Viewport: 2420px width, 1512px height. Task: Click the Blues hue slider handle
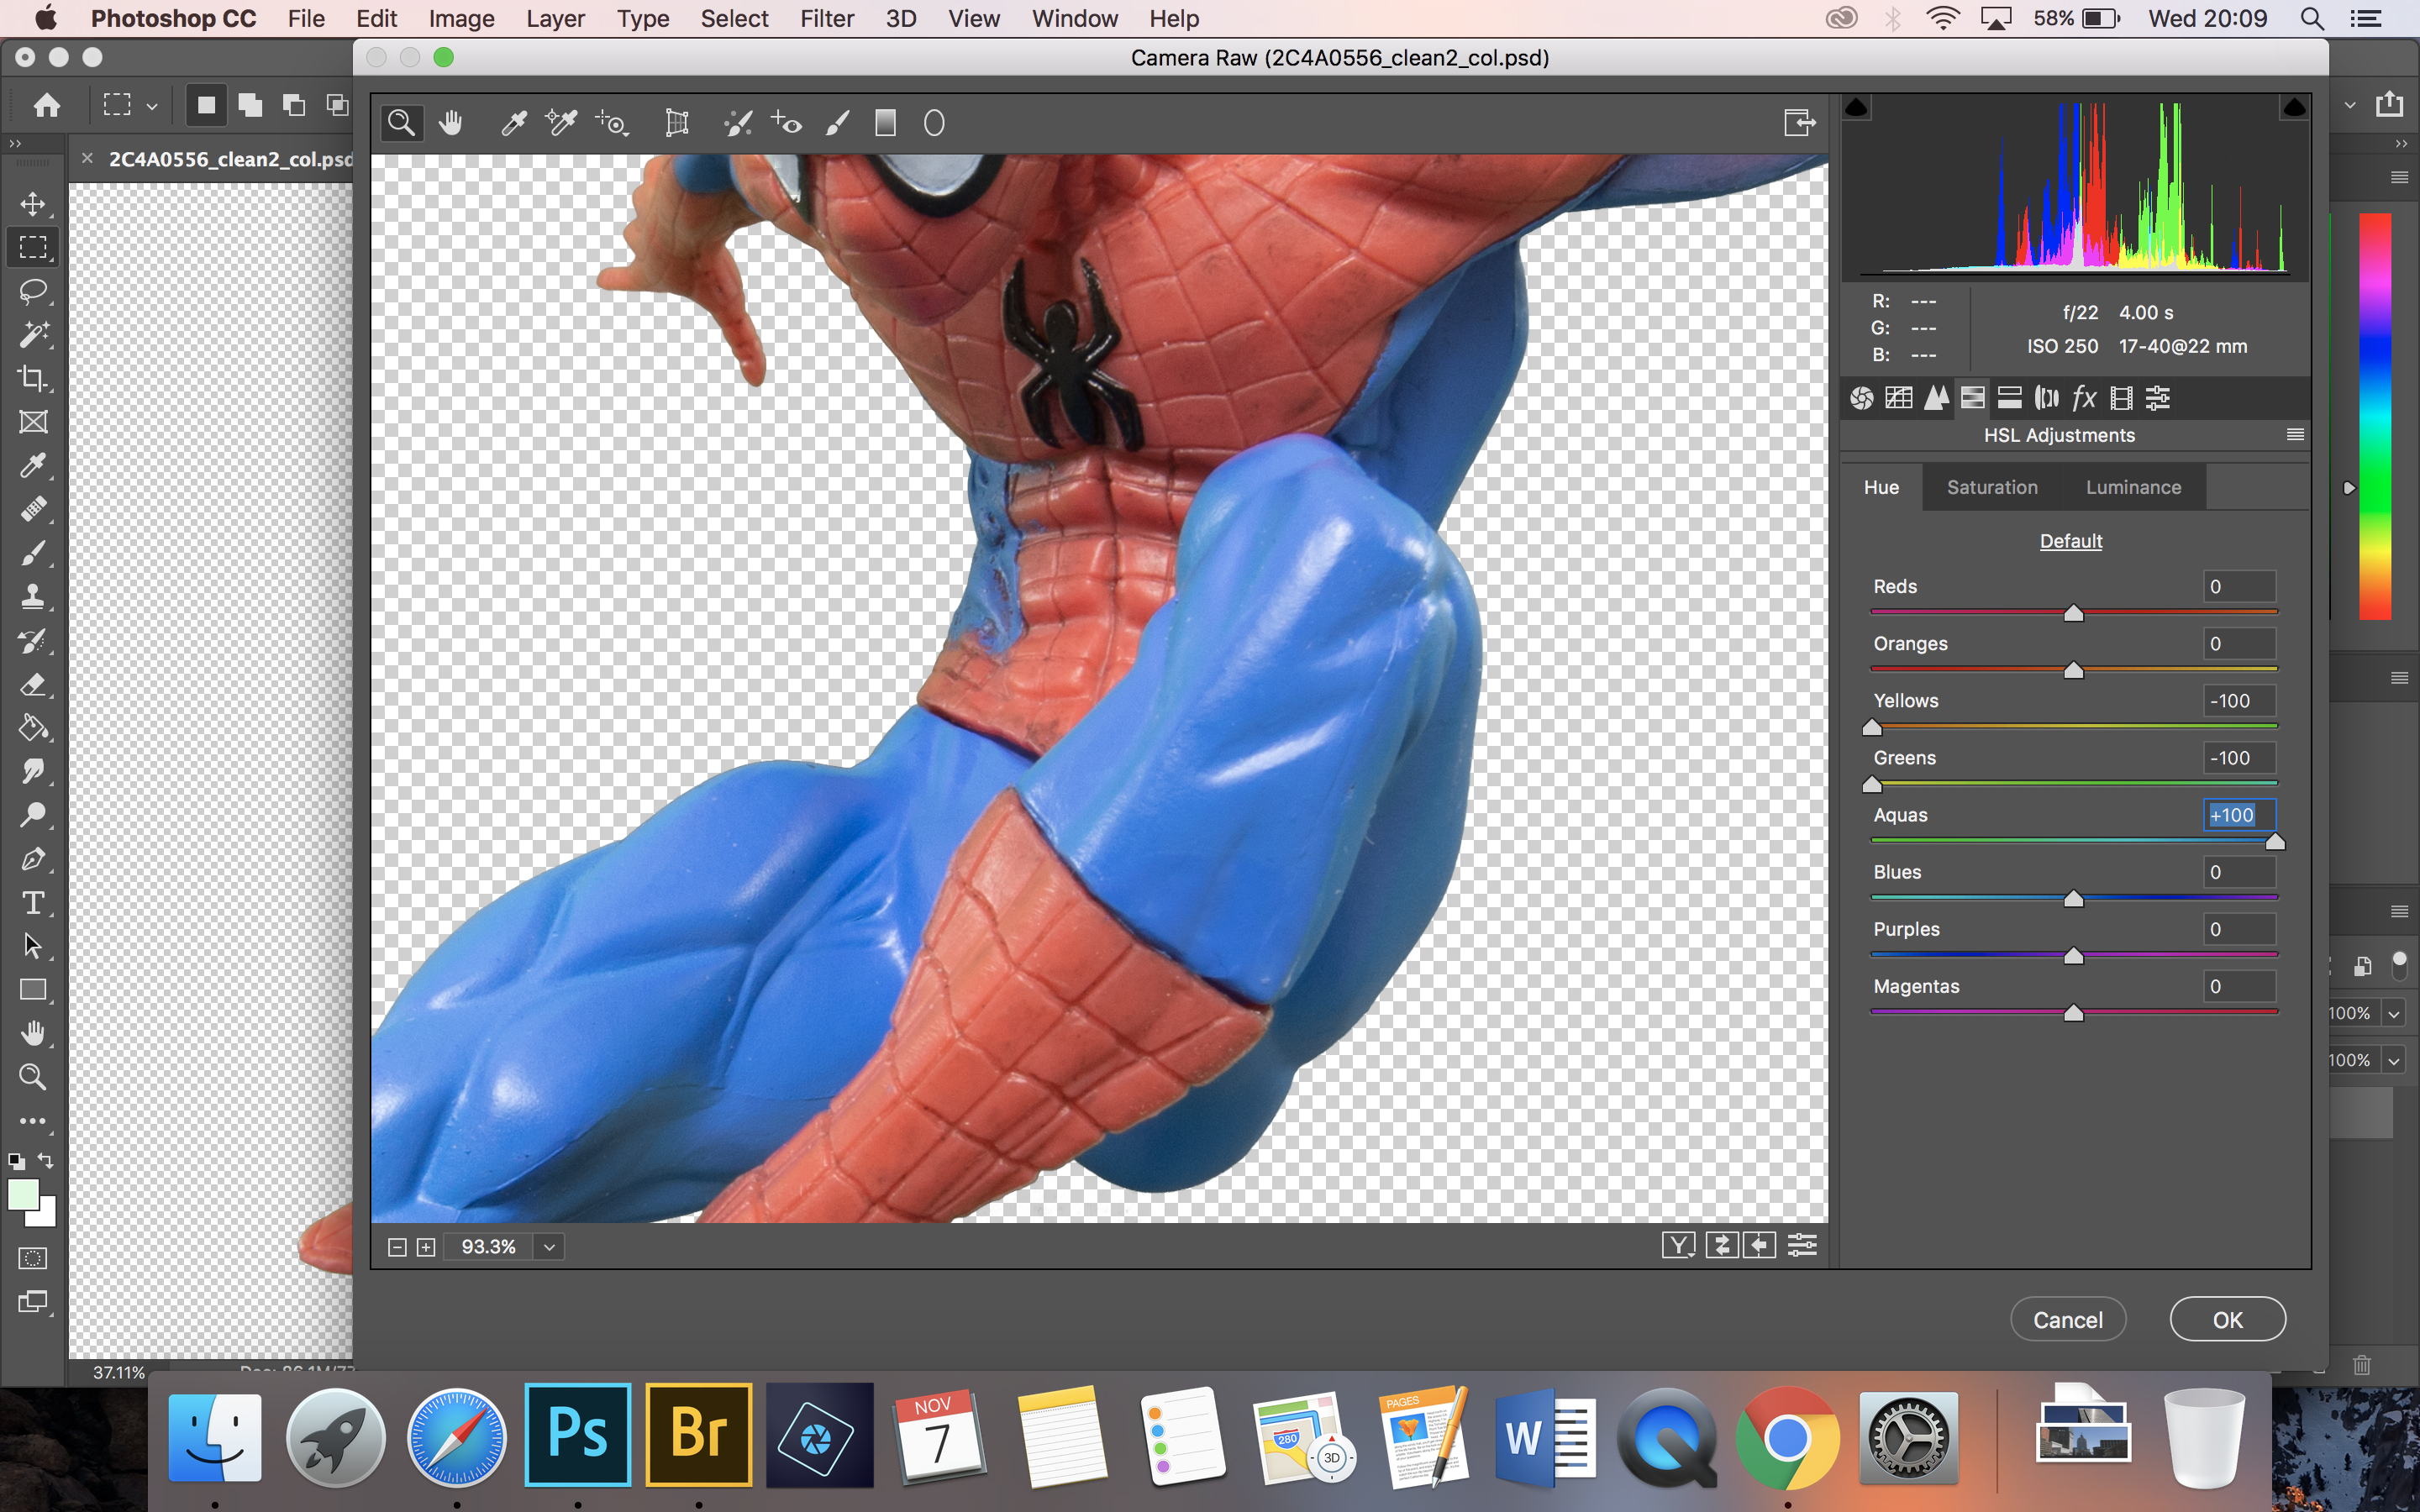pyautogui.click(x=2073, y=899)
